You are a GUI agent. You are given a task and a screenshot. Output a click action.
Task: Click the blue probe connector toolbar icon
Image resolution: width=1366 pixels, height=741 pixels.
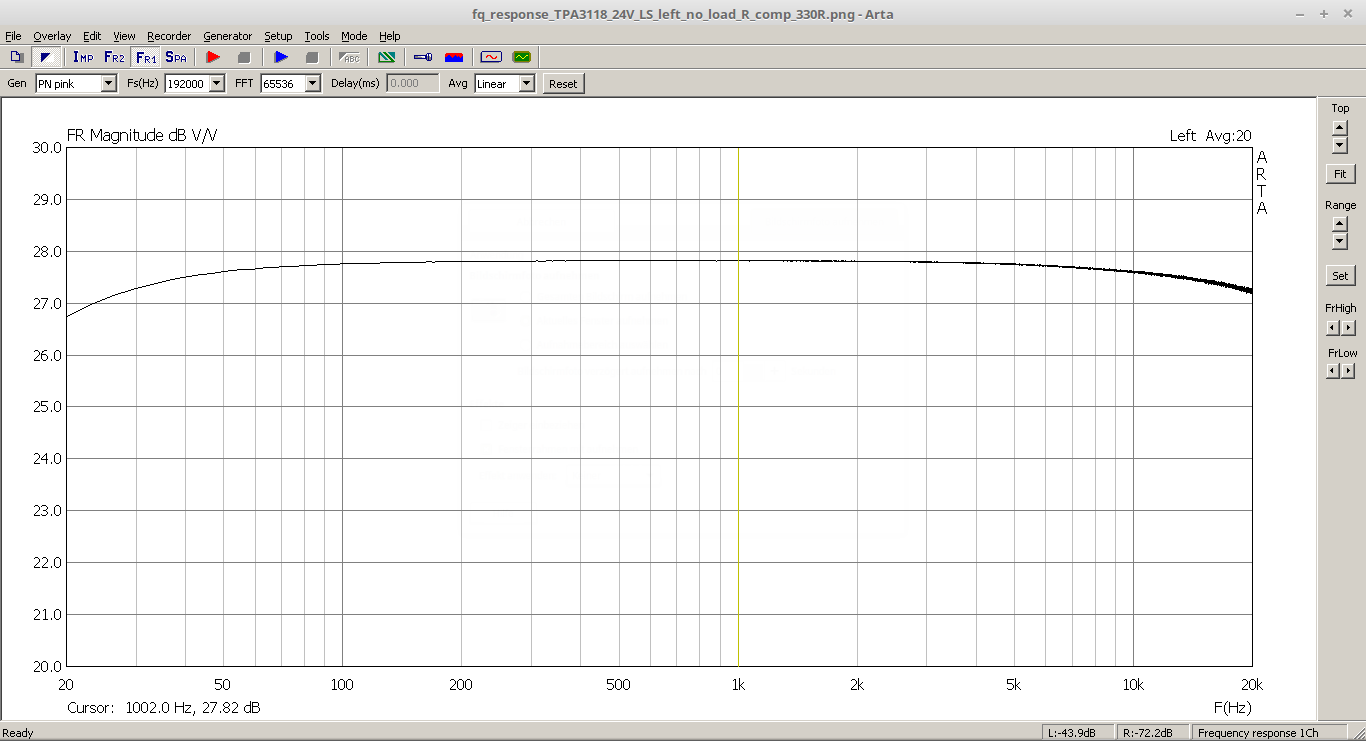pyautogui.click(x=423, y=57)
